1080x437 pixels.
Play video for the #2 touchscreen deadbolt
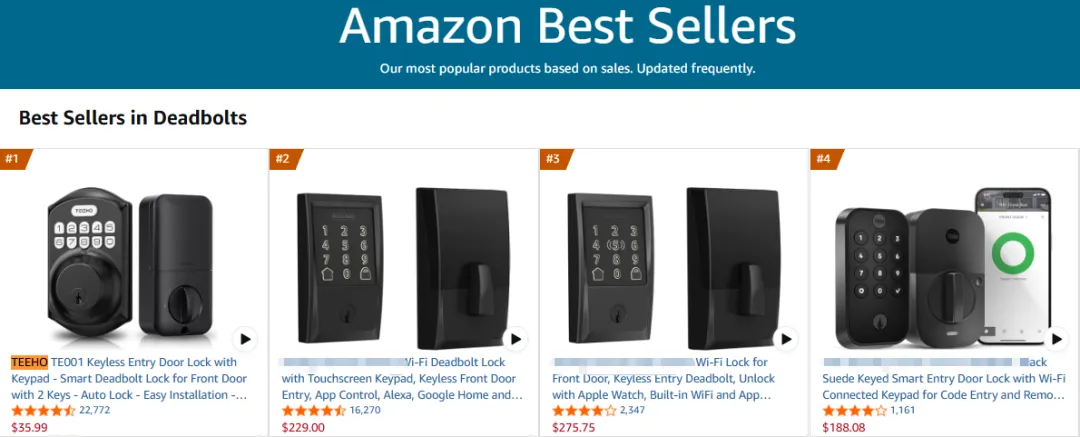515,339
